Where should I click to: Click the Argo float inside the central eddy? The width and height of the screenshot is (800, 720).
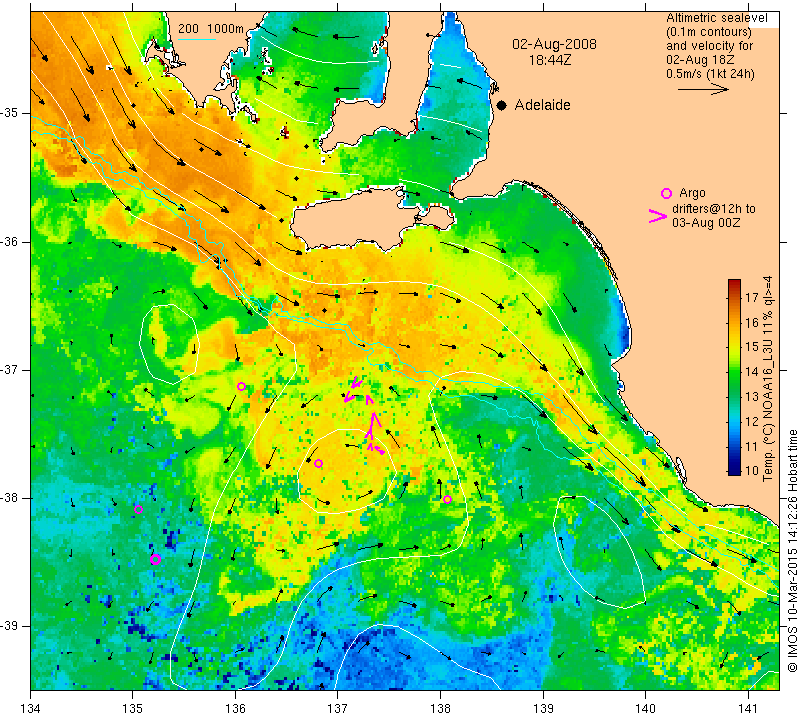click(x=318, y=463)
